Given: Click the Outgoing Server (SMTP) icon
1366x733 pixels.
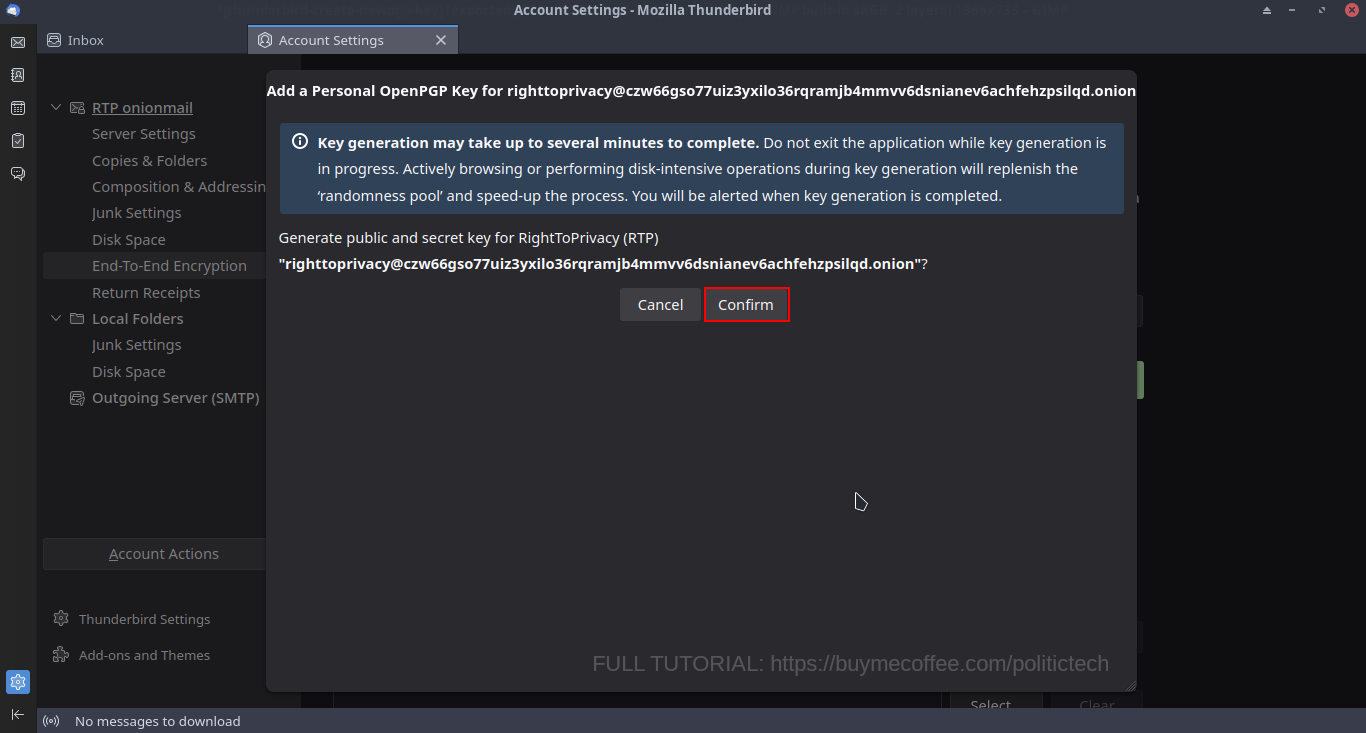Looking at the screenshot, I should (x=77, y=398).
